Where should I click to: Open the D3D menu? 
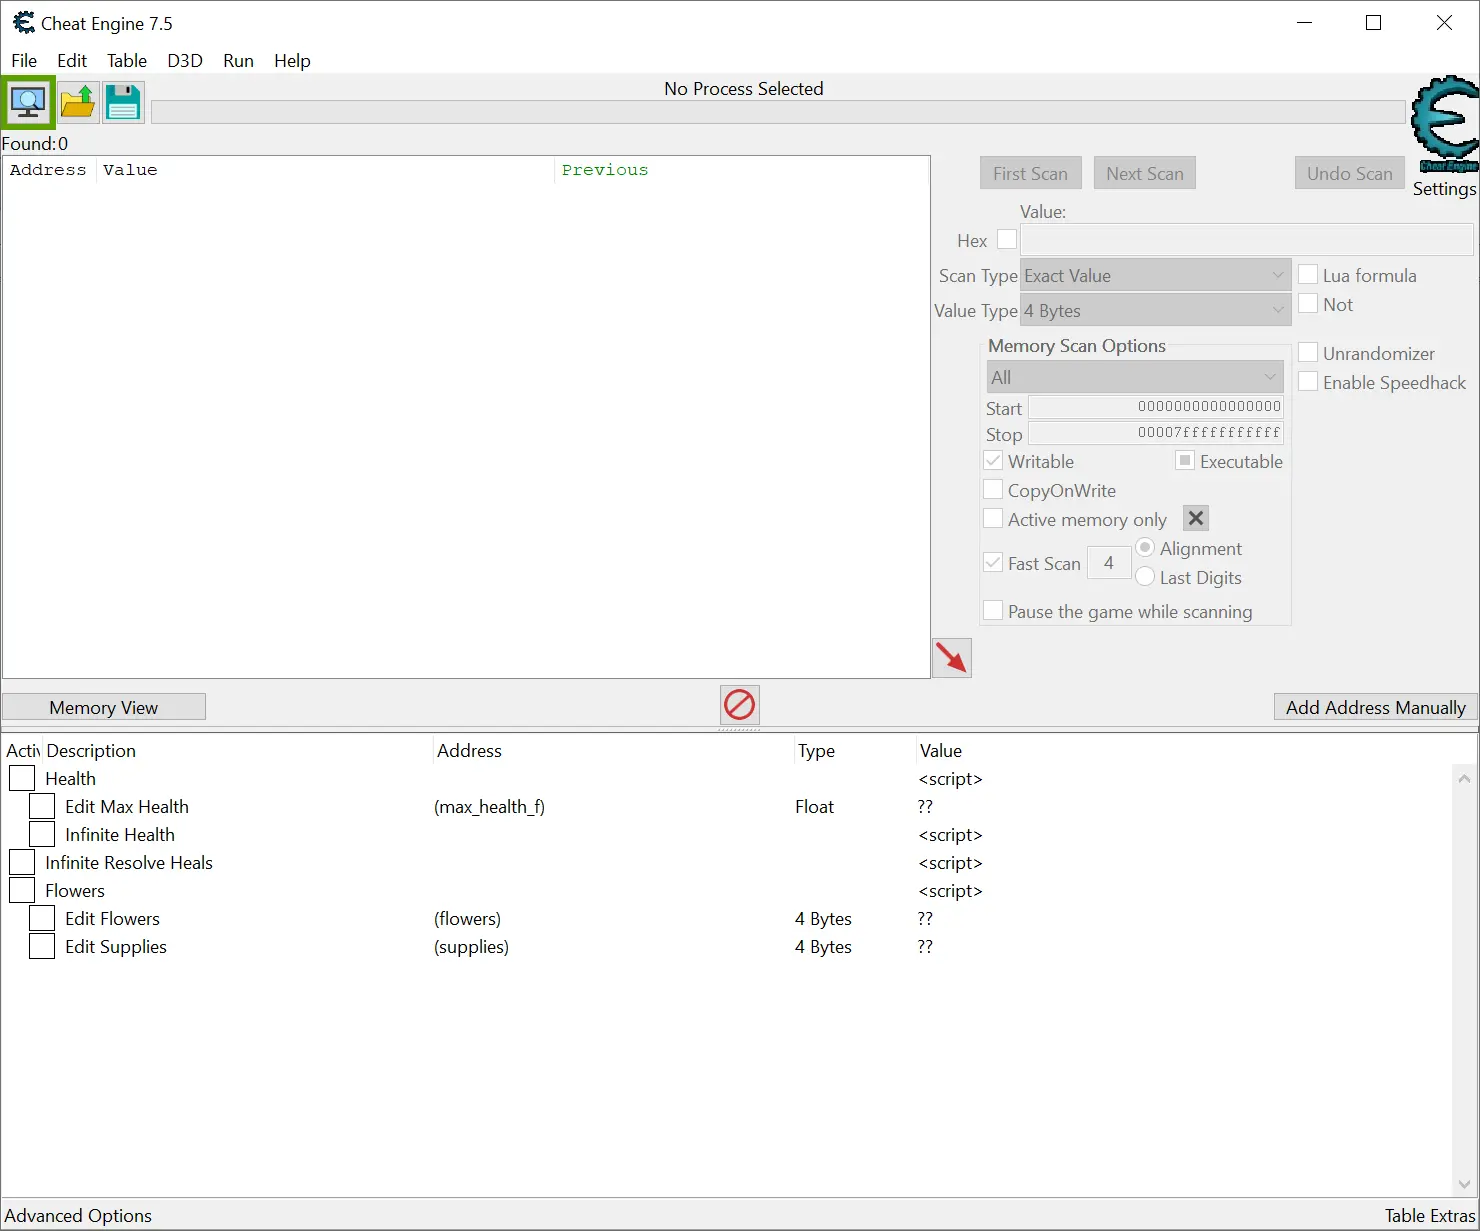click(184, 61)
